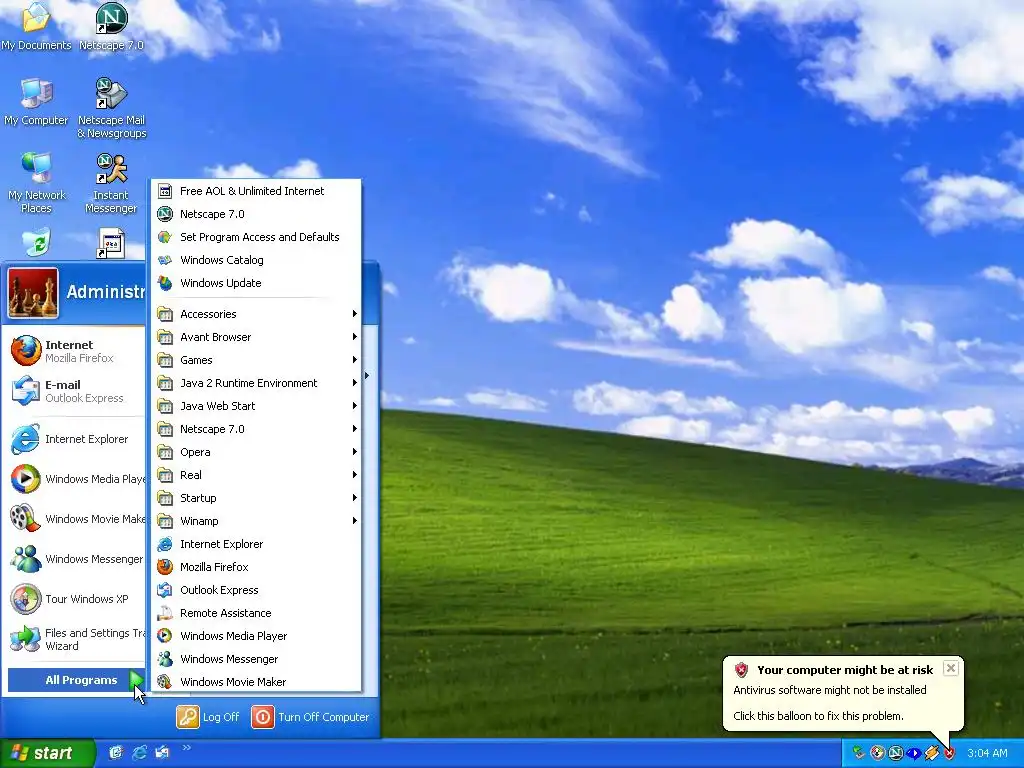The width and height of the screenshot is (1024, 768).
Task: Choose Netscape 7.0 program shortcut at top
Action: pyautogui.click(x=256, y=214)
